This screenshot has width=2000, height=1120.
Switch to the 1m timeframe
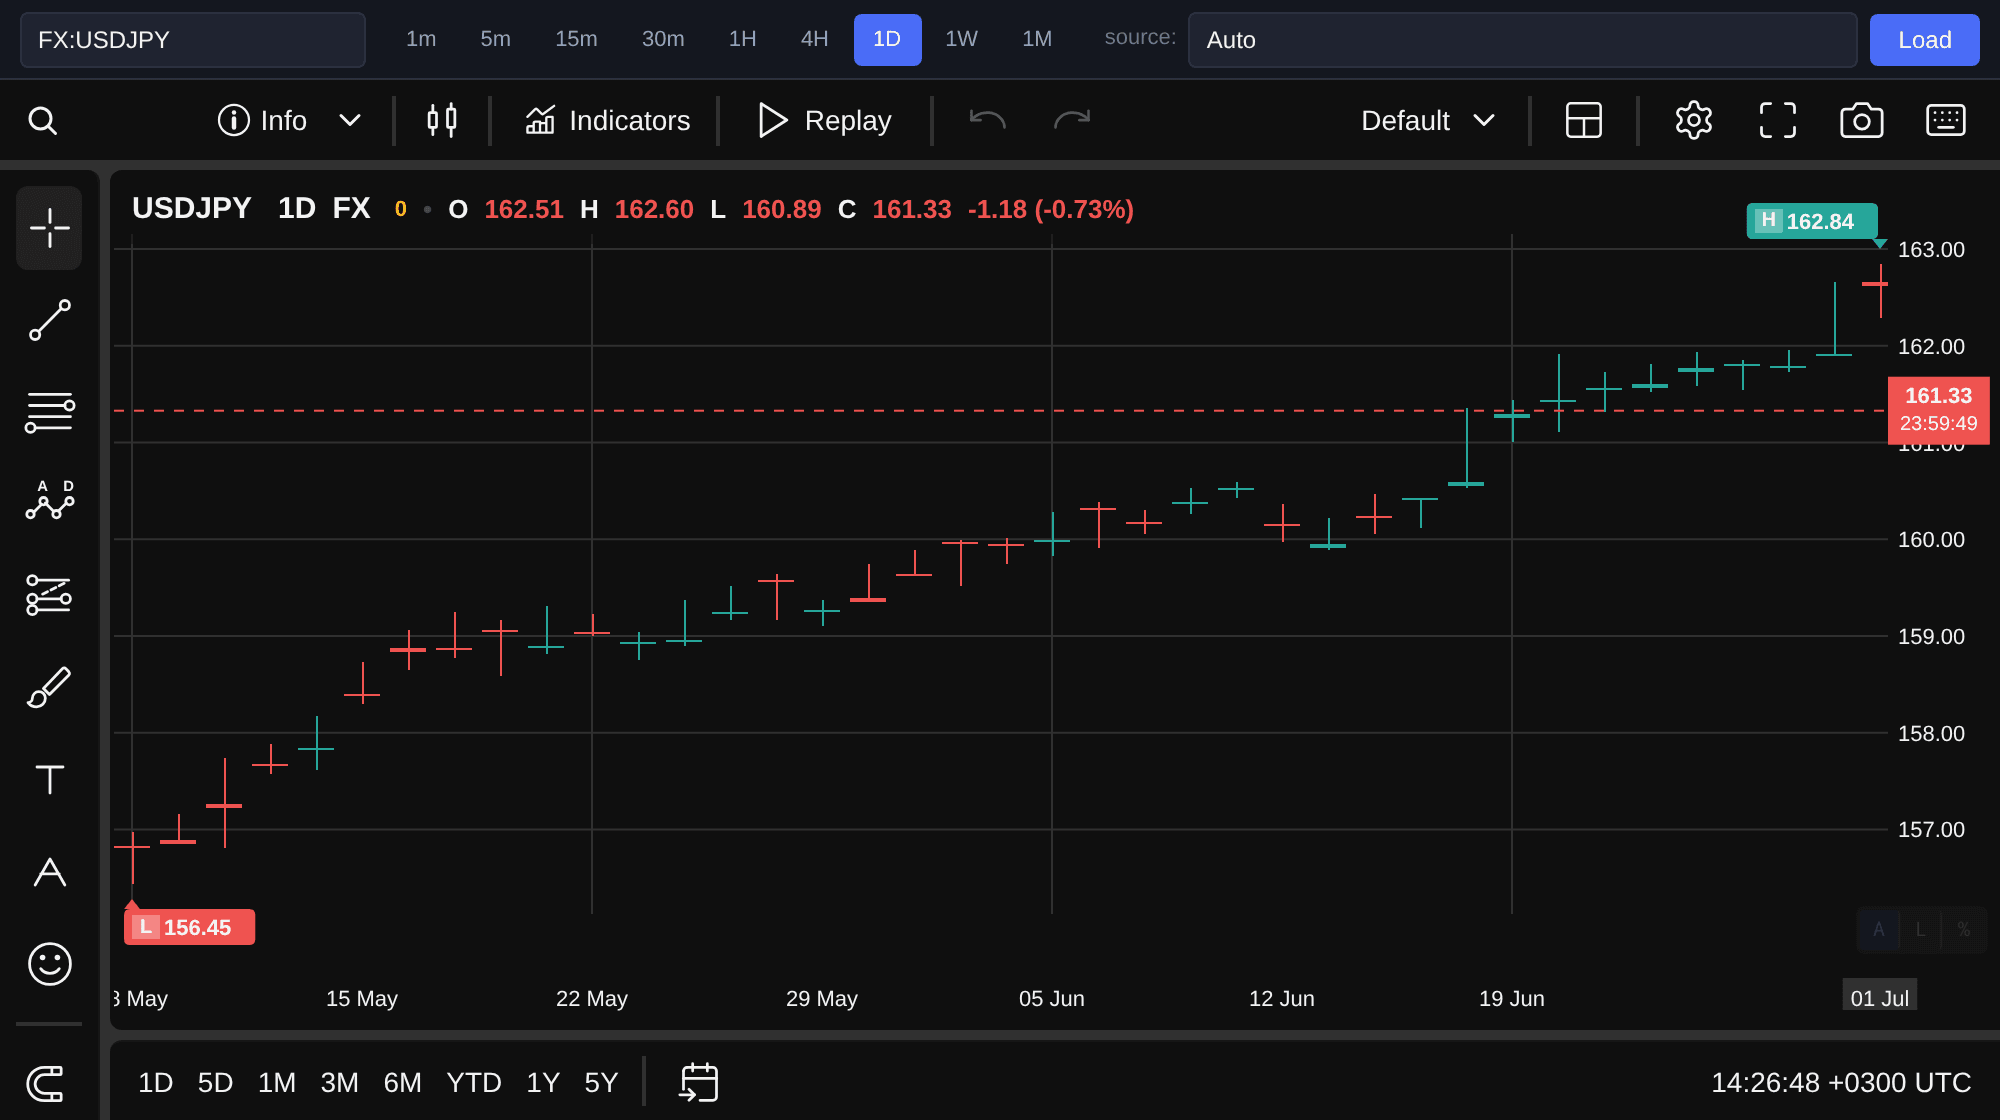[x=421, y=39]
